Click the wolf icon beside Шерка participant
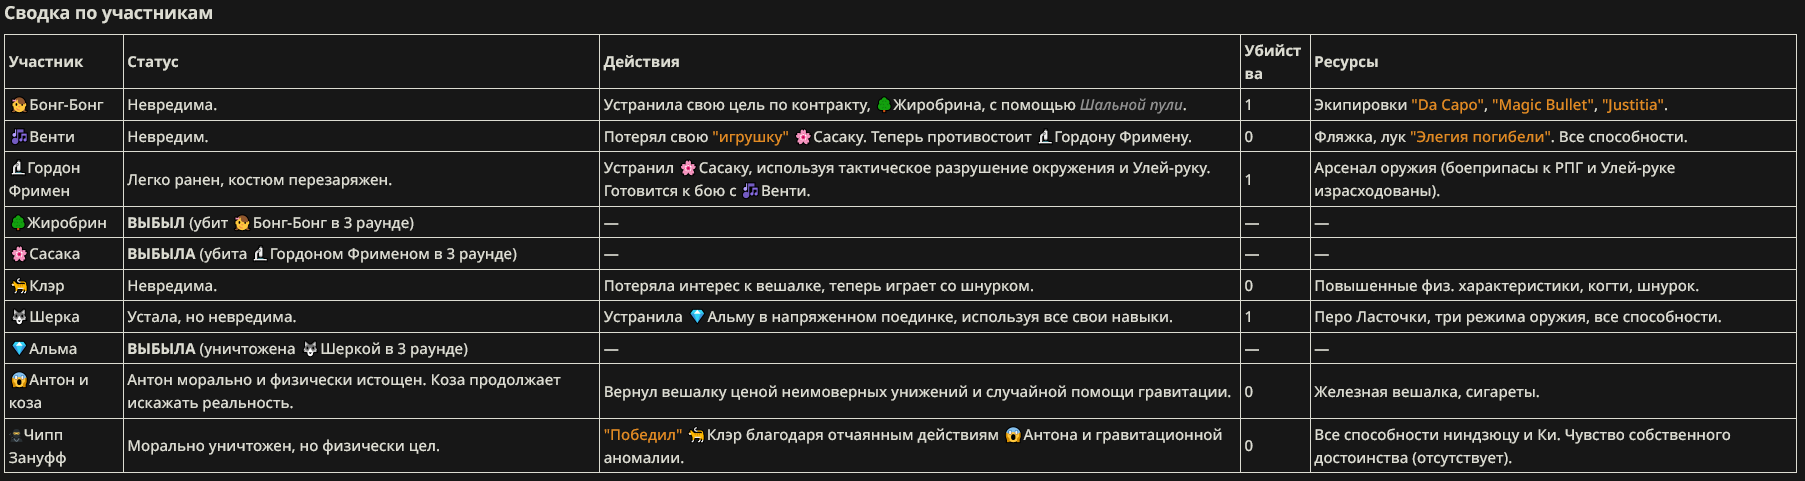The width and height of the screenshot is (1805, 481). [x=18, y=317]
